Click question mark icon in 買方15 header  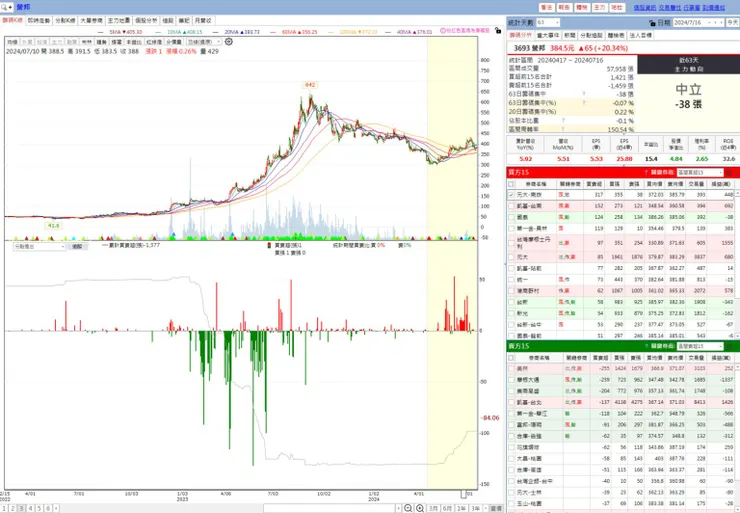[x=646, y=172]
